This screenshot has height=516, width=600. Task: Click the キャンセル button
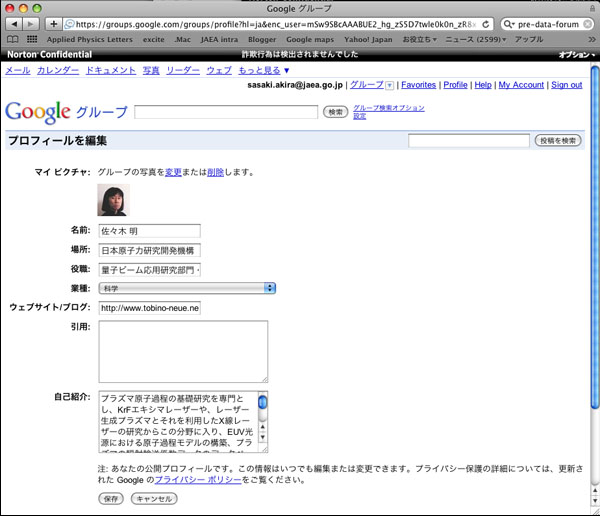tap(154, 499)
